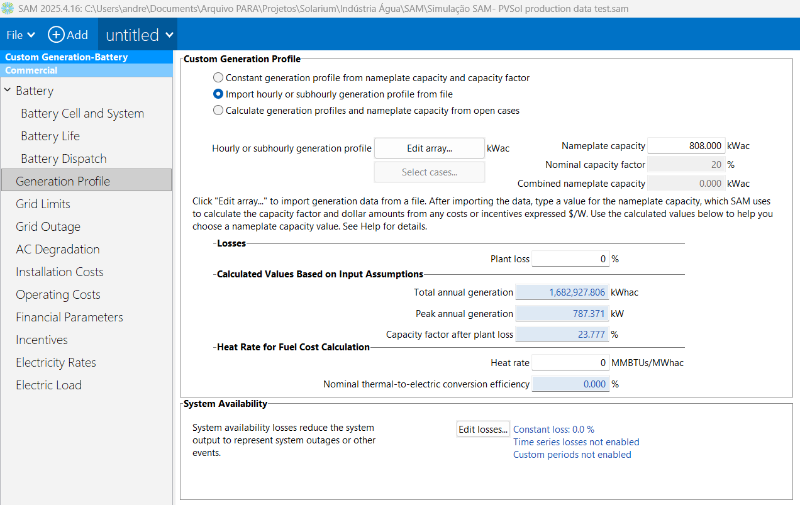Click the Combined nameplate capacity value field
The width and height of the screenshot is (800, 505).
pyautogui.click(x=686, y=184)
